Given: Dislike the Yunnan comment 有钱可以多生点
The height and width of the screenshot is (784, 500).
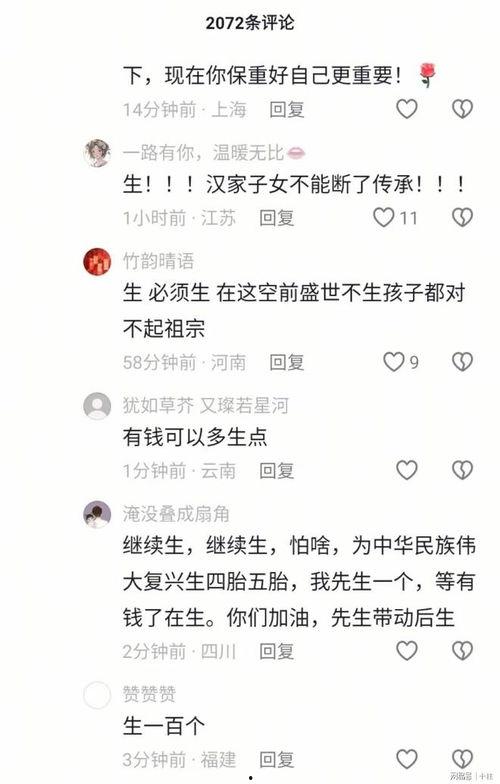Looking at the screenshot, I should click(462, 470).
